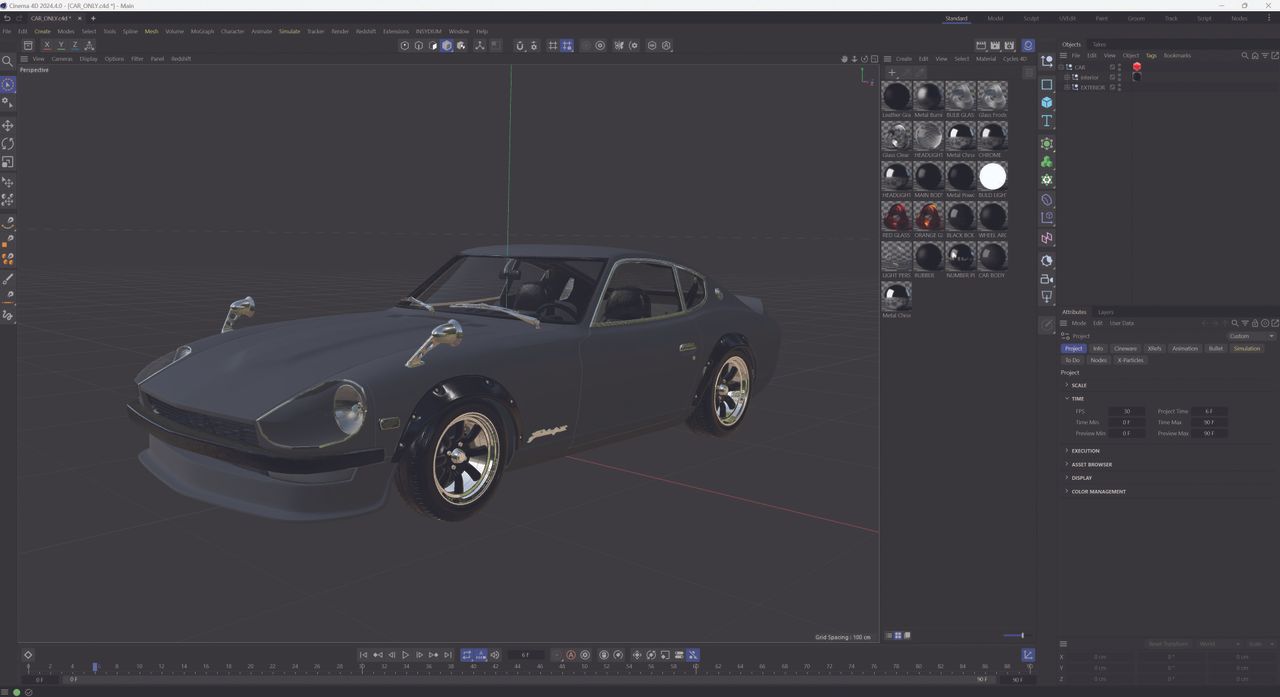
Task: Click the FPS input field
Action: click(x=1126, y=411)
